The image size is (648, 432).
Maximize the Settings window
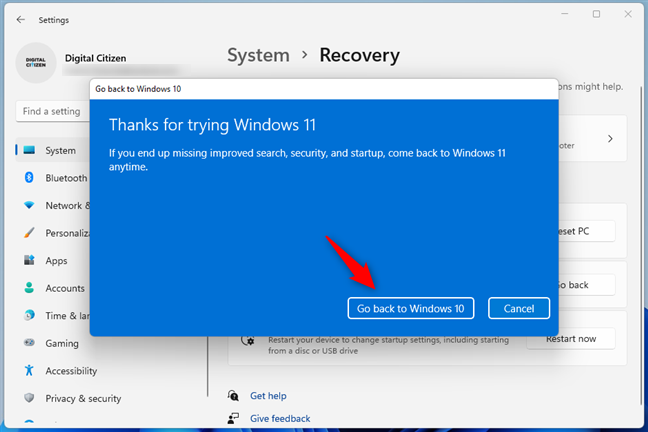tap(596, 14)
